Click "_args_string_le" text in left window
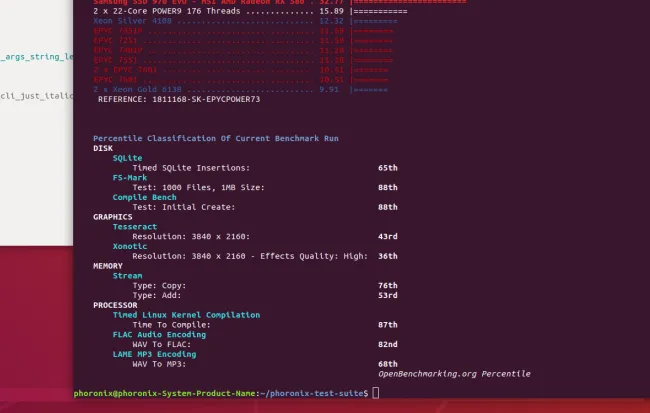650x413 pixels. point(36,57)
